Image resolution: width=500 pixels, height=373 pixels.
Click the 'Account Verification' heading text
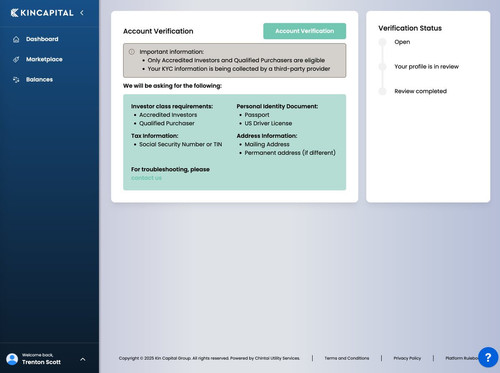[158, 31]
